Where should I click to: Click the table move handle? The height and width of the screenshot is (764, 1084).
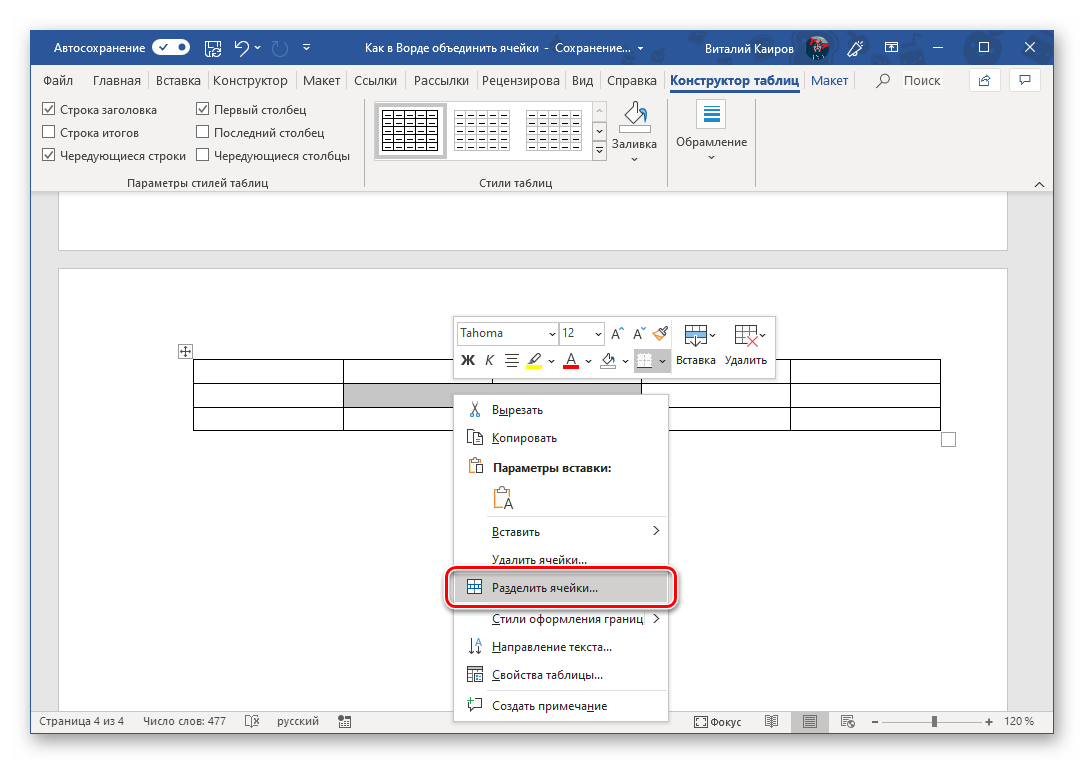pyautogui.click(x=185, y=351)
